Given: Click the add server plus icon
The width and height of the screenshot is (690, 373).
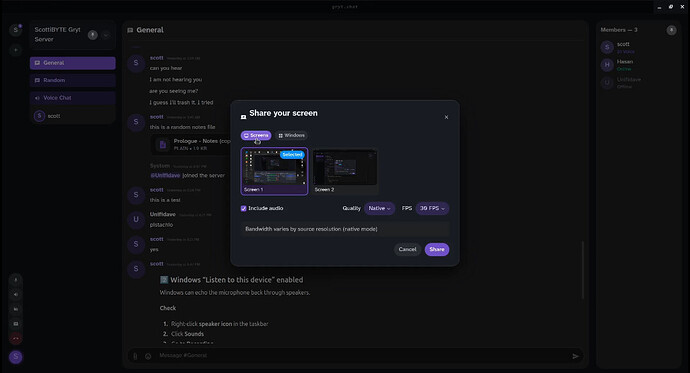Looking at the screenshot, I should click(x=16, y=50).
